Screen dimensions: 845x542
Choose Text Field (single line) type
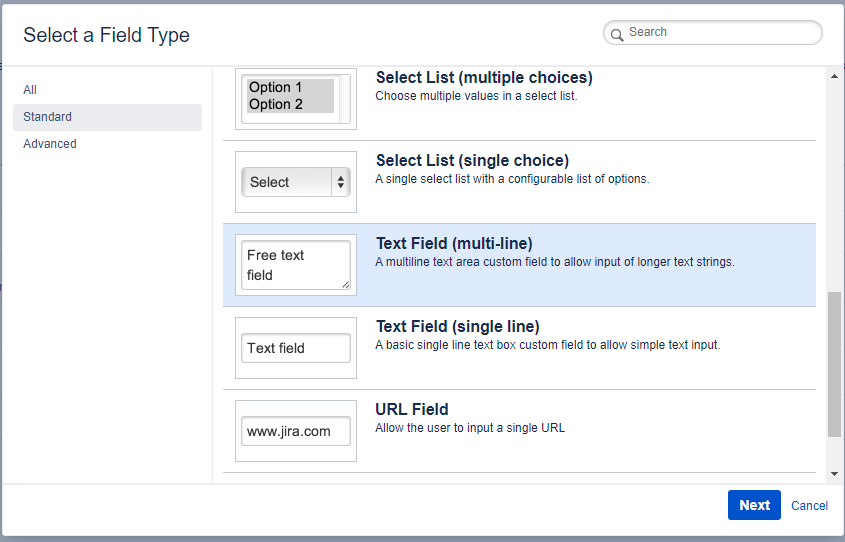click(x=457, y=327)
